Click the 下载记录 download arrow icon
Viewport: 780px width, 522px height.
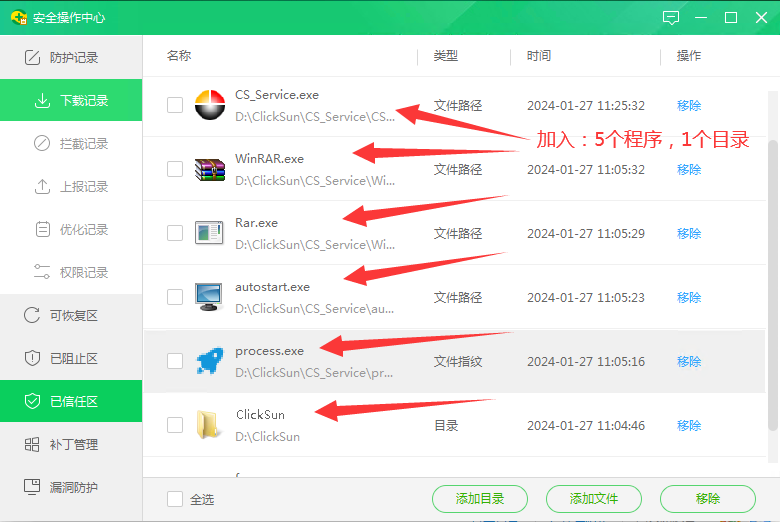click(42, 101)
